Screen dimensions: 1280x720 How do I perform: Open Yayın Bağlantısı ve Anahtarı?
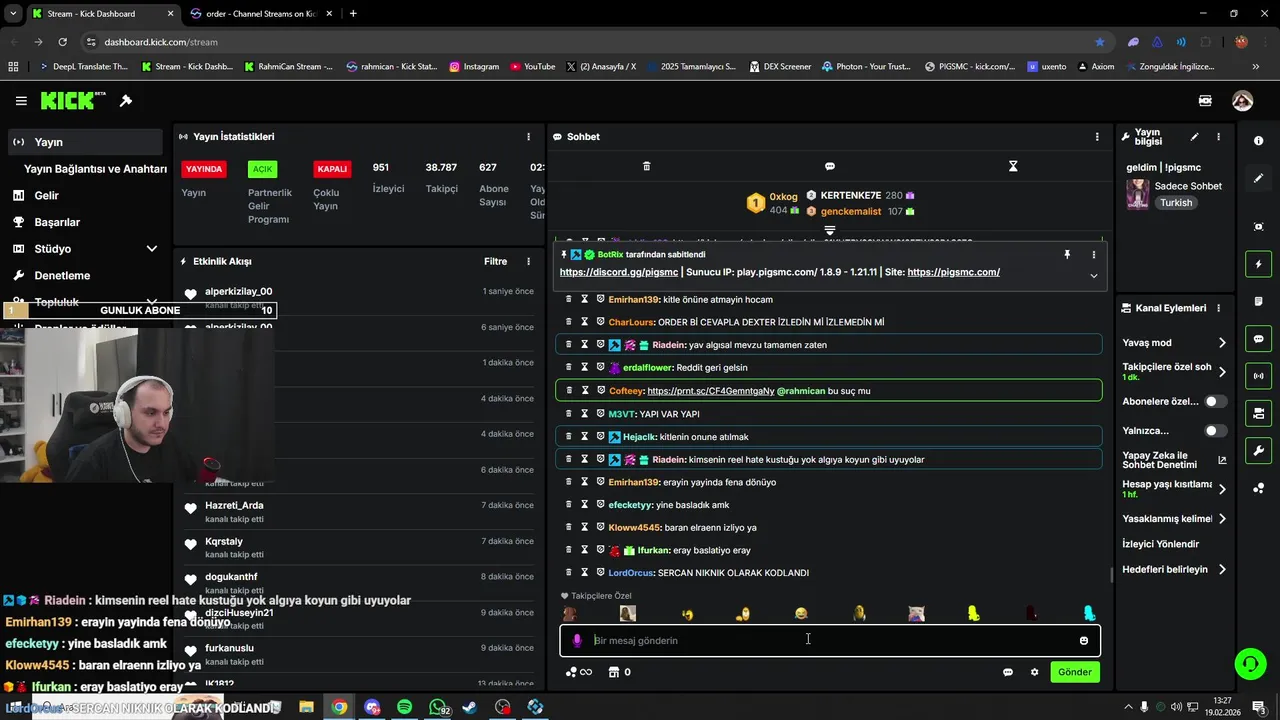point(95,169)
